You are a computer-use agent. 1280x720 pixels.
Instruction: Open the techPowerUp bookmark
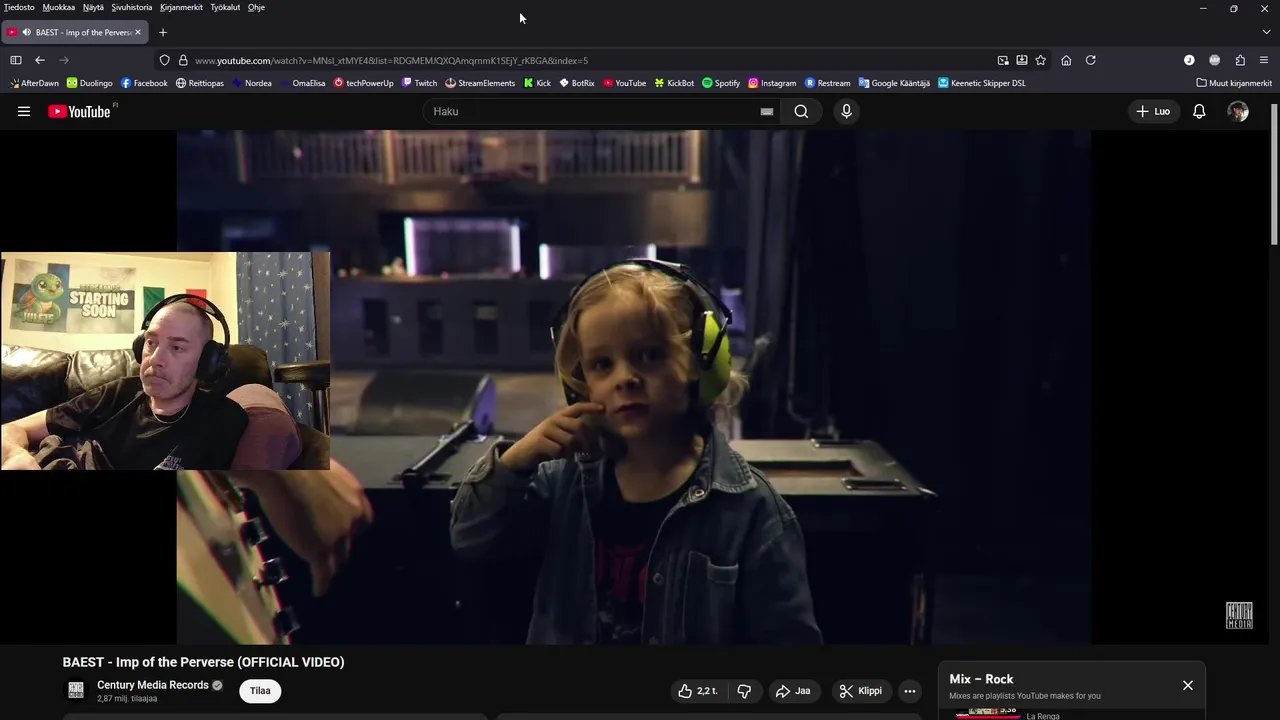(364, 83)
